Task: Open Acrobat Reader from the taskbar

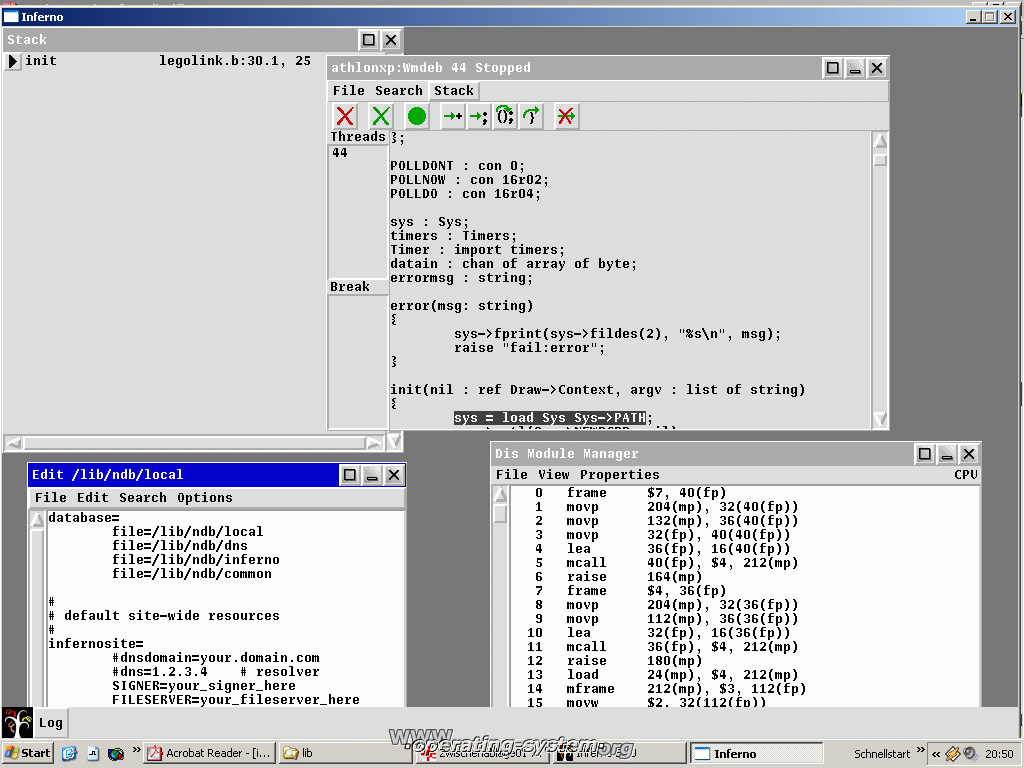Action: [x=210, y=753]
